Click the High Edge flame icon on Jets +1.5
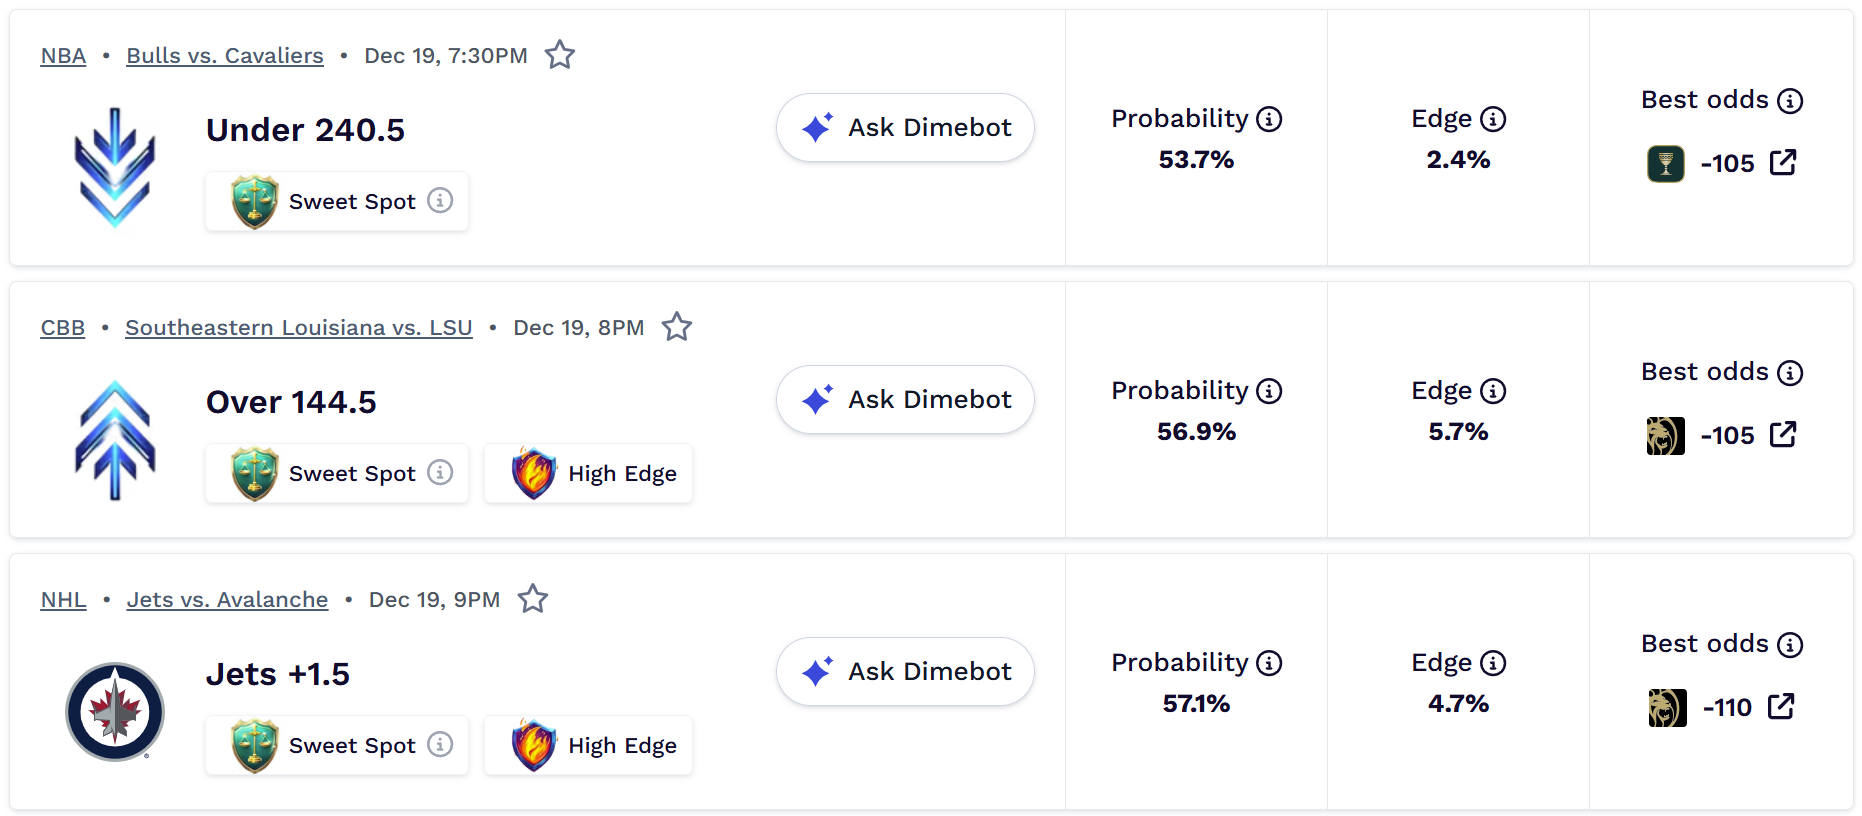 point(534,745)
